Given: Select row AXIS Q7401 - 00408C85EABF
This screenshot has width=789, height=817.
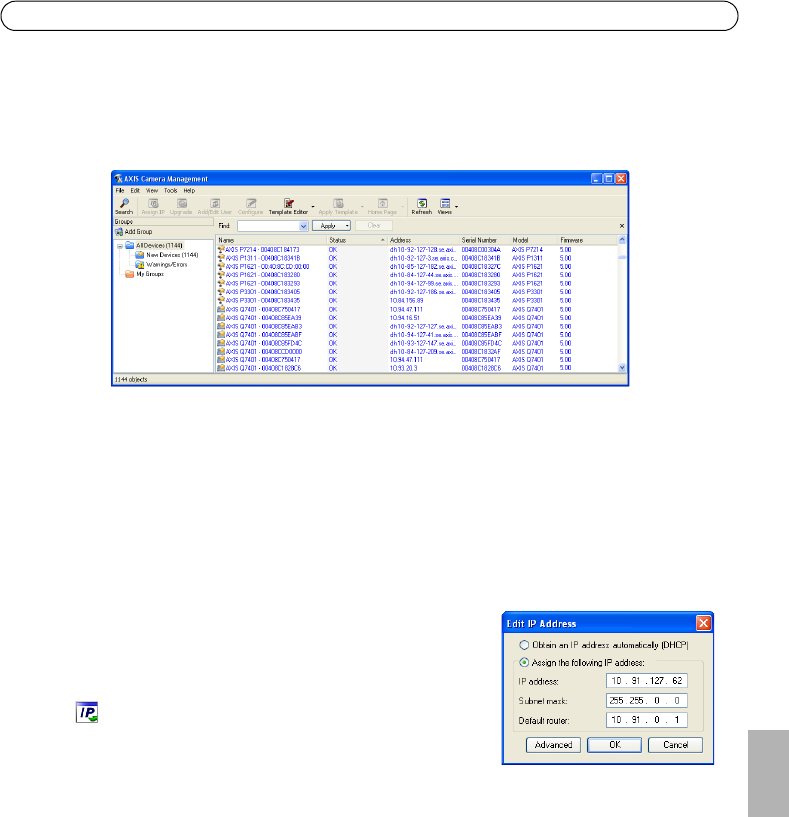Looking at the screenshot, I should (417, 335).
